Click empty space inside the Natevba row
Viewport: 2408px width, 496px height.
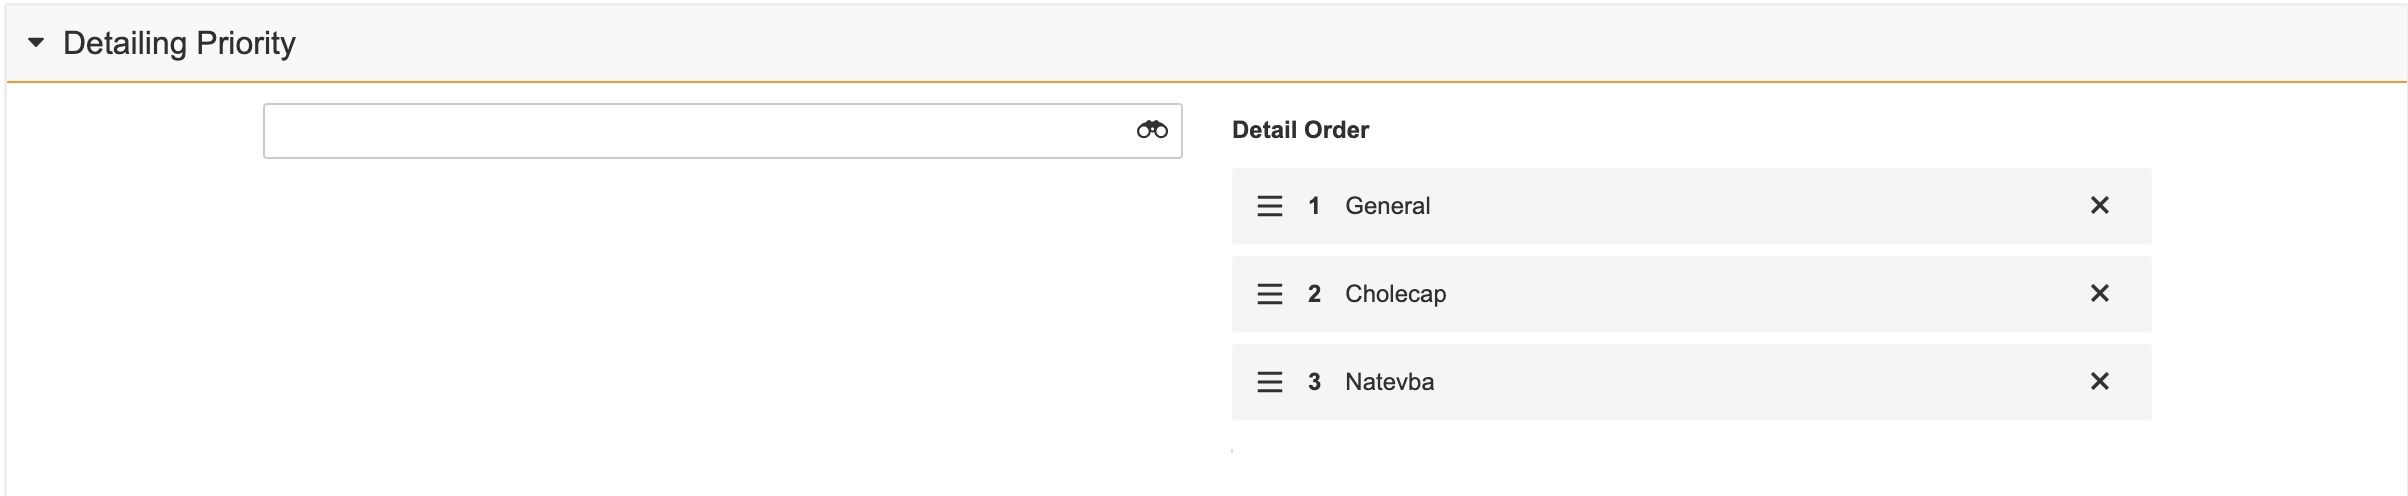1750,382
